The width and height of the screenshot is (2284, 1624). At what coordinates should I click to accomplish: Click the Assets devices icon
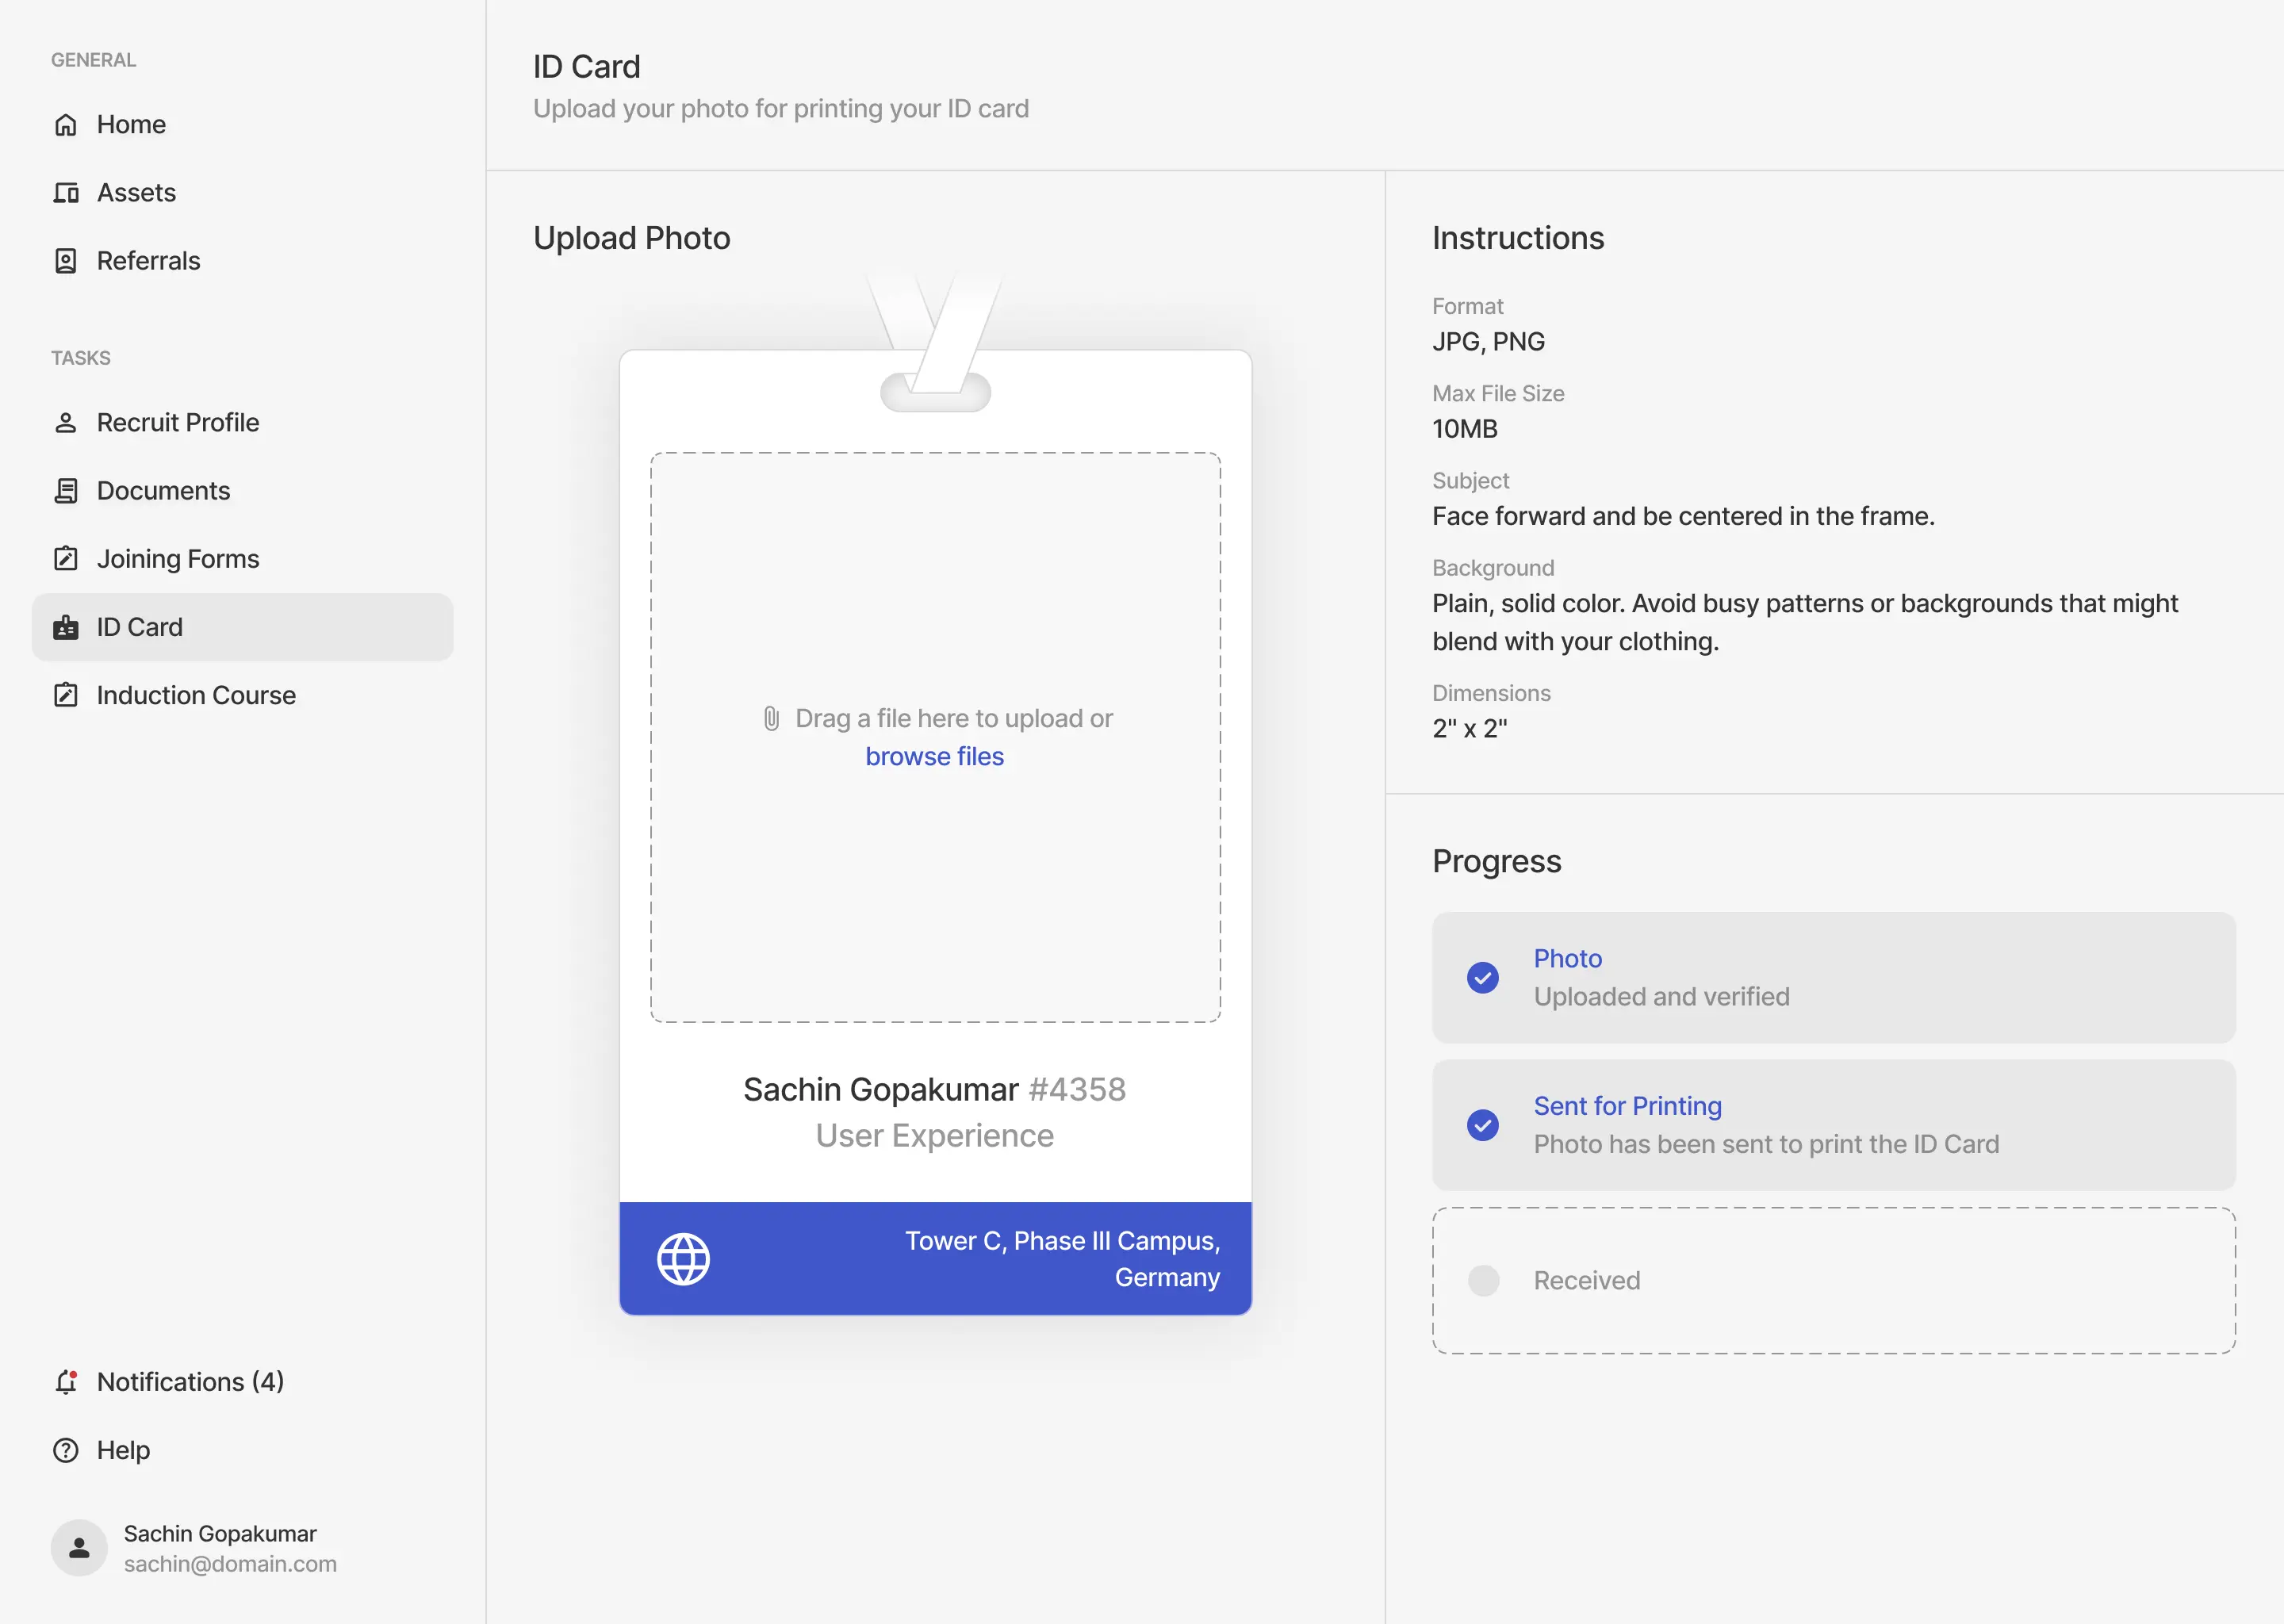tap(66, 193)
